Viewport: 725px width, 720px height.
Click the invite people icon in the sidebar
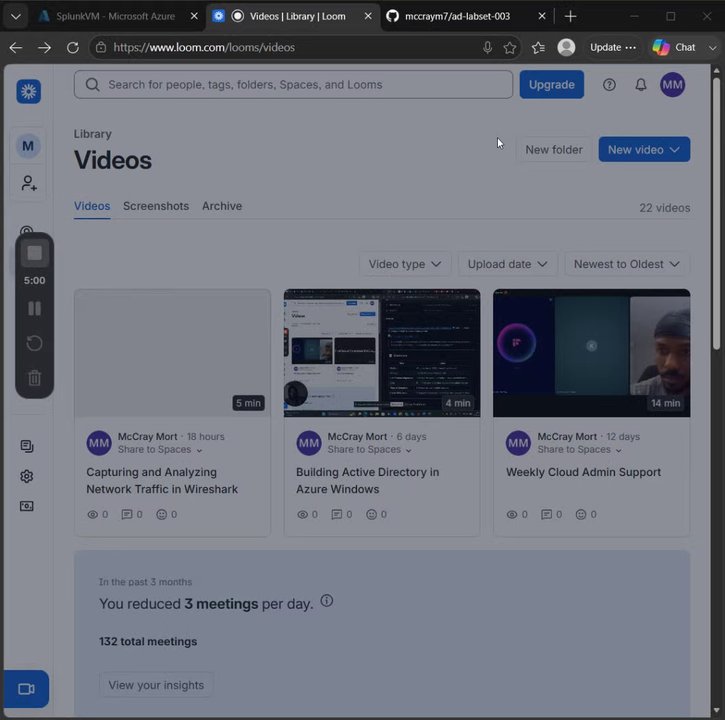pyautogui.click(x=28, y=183)
